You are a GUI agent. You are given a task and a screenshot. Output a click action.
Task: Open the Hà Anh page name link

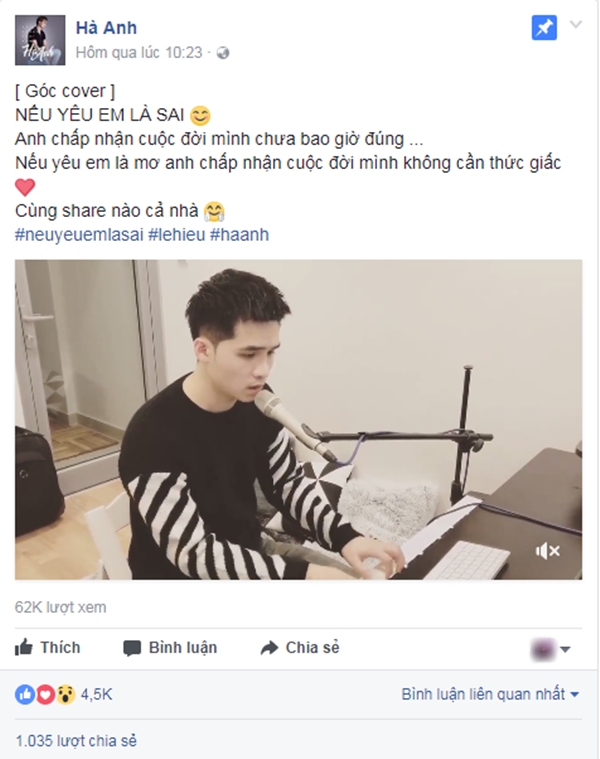pos(106,28)
